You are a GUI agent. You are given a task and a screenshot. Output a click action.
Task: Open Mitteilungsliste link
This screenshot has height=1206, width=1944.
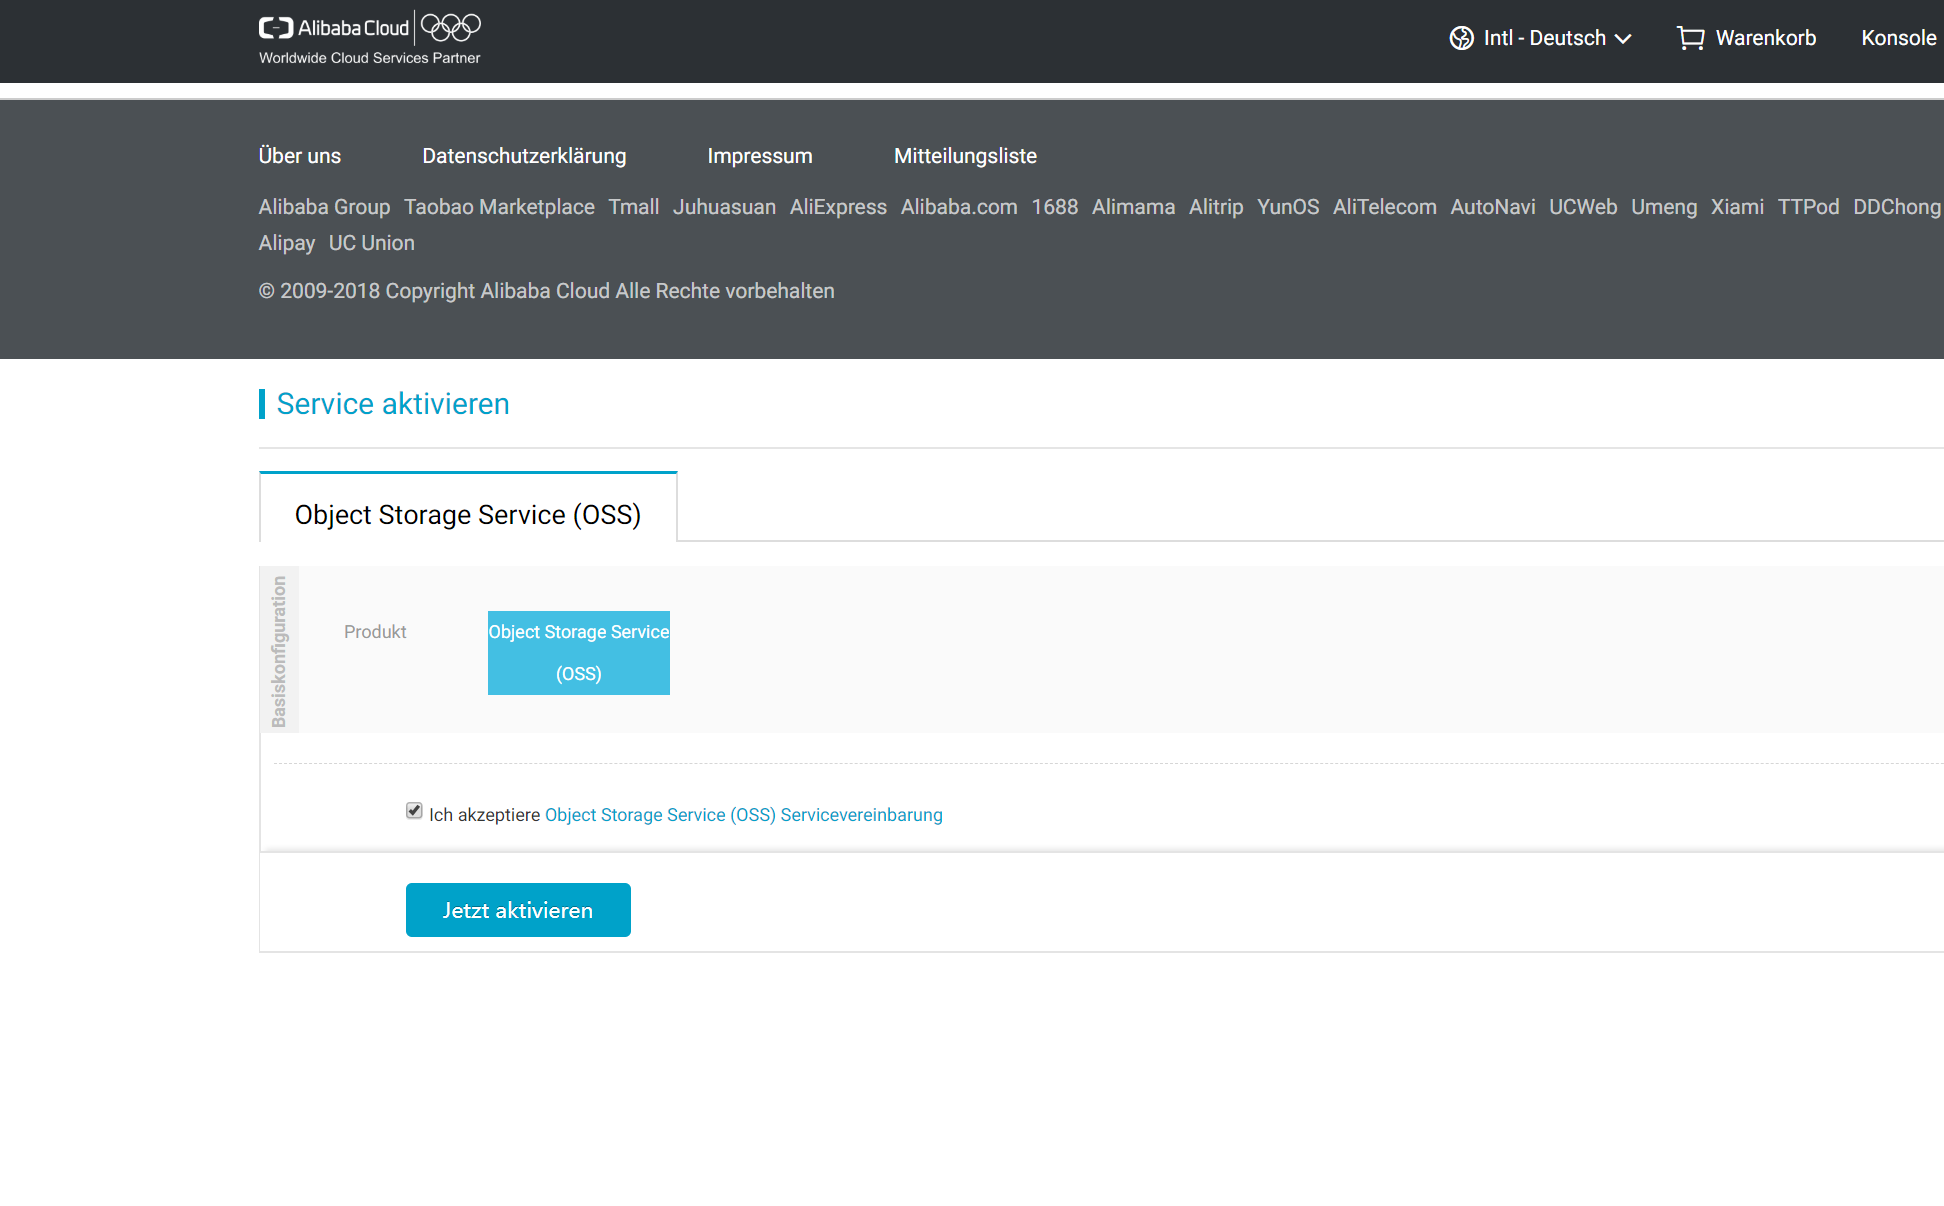(965, 156)
